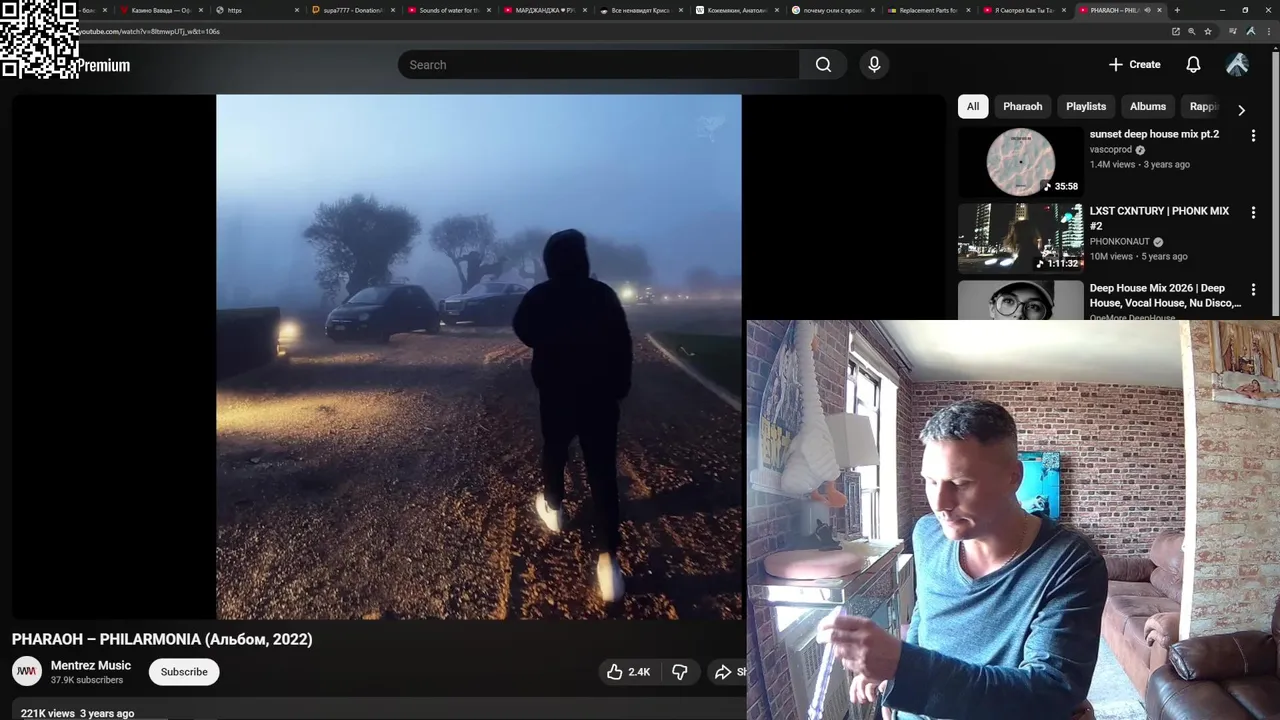Switch to the https tab
The width and height of the screenshot is (1280, 720).
point(255,10)
